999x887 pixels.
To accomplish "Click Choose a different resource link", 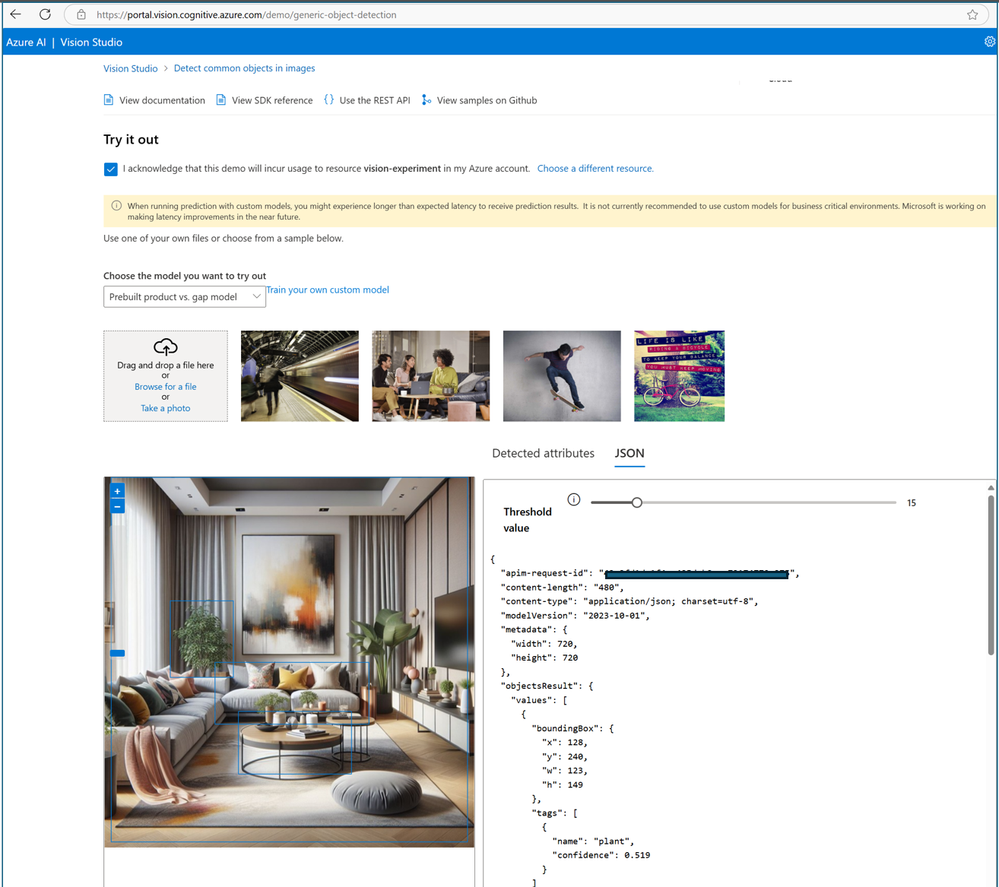I will (x=595, y=168).
